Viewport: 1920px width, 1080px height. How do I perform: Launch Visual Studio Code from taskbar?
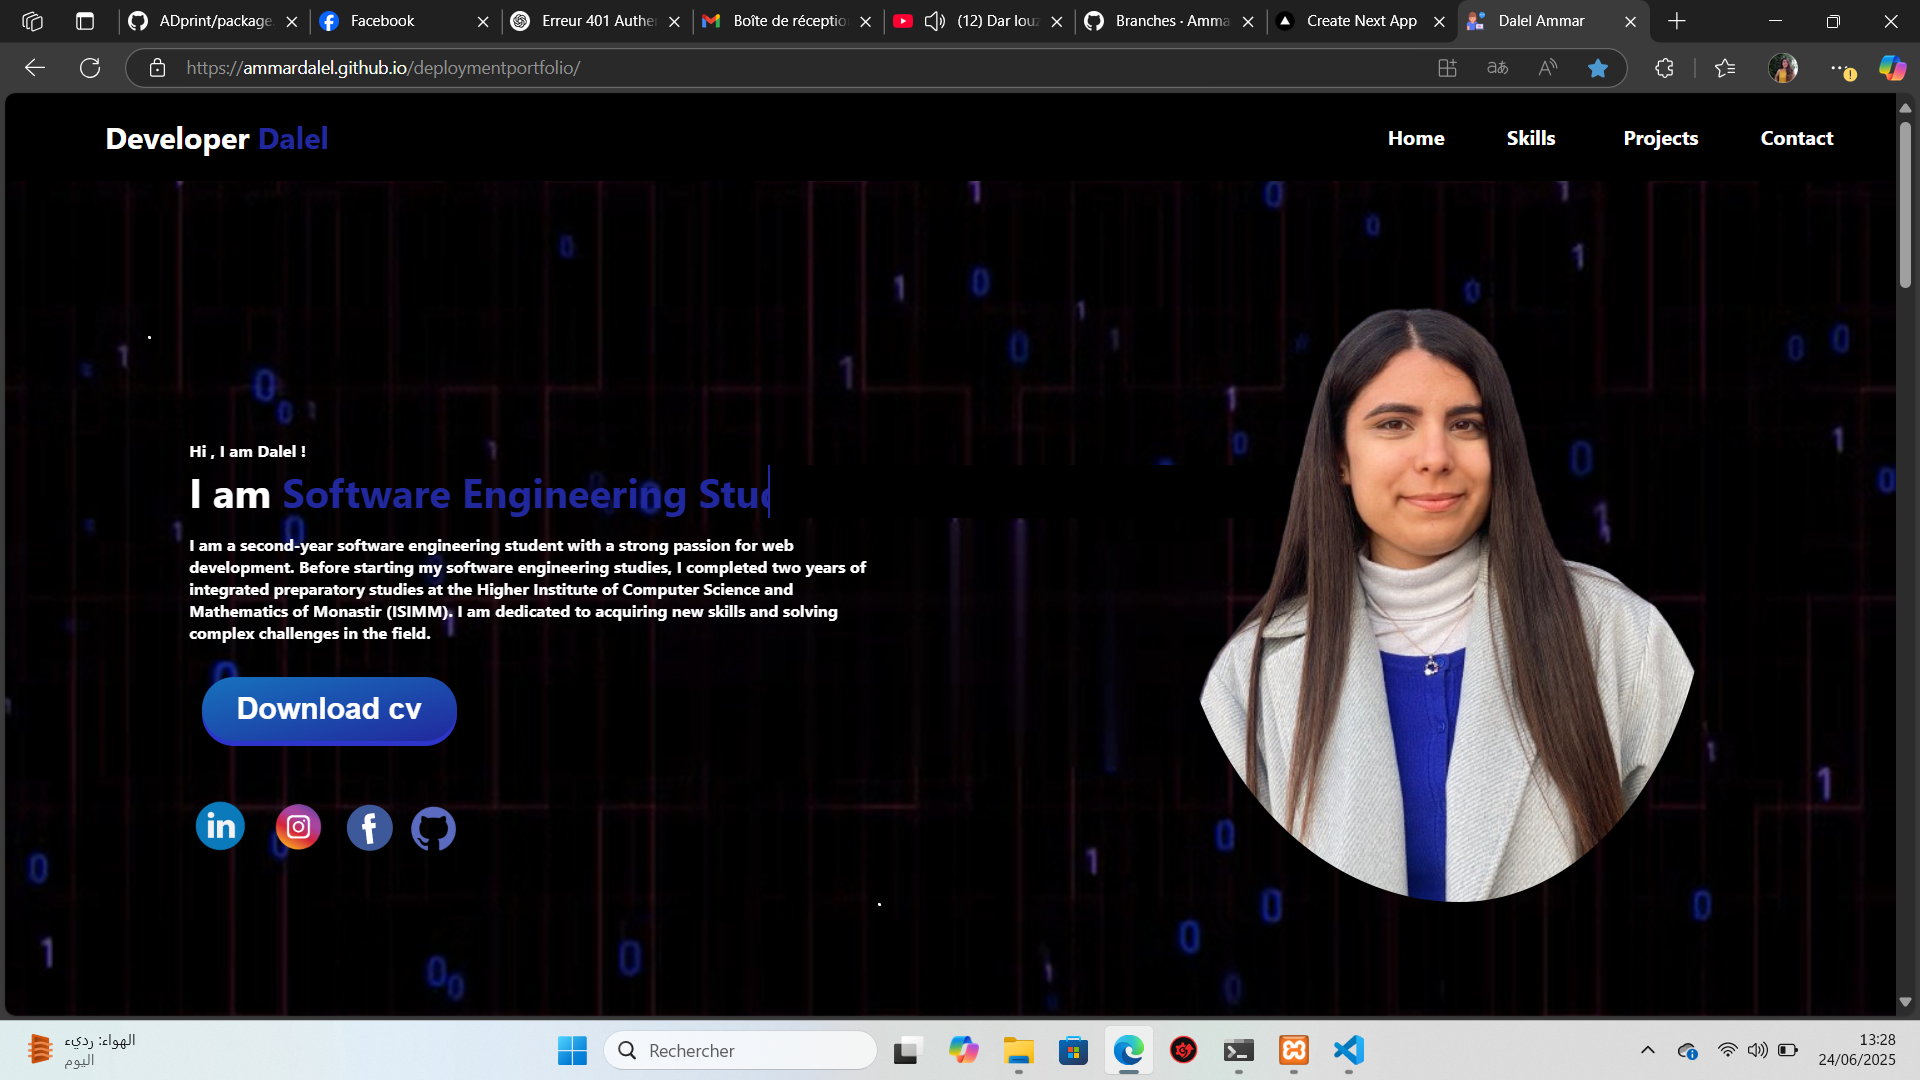coord(1348,1050)
